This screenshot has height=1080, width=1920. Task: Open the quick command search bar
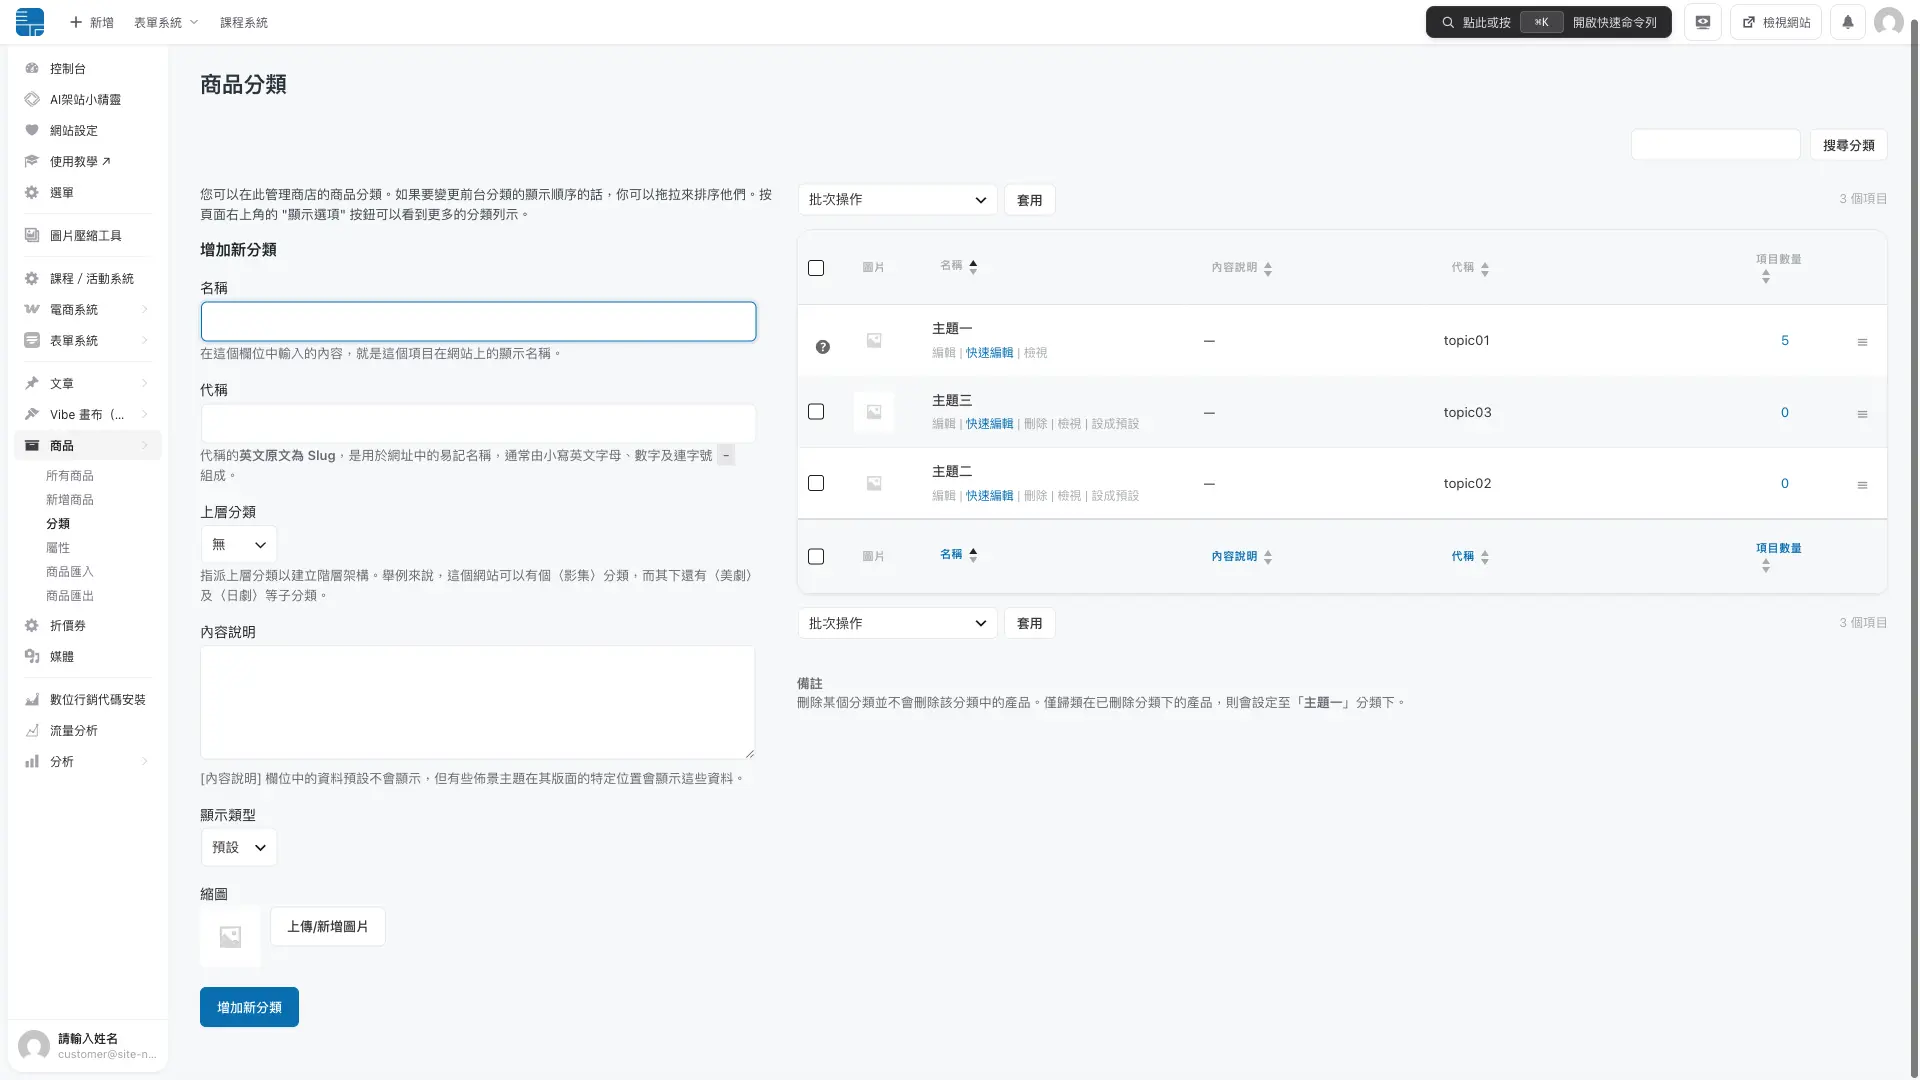[1549, 22]
